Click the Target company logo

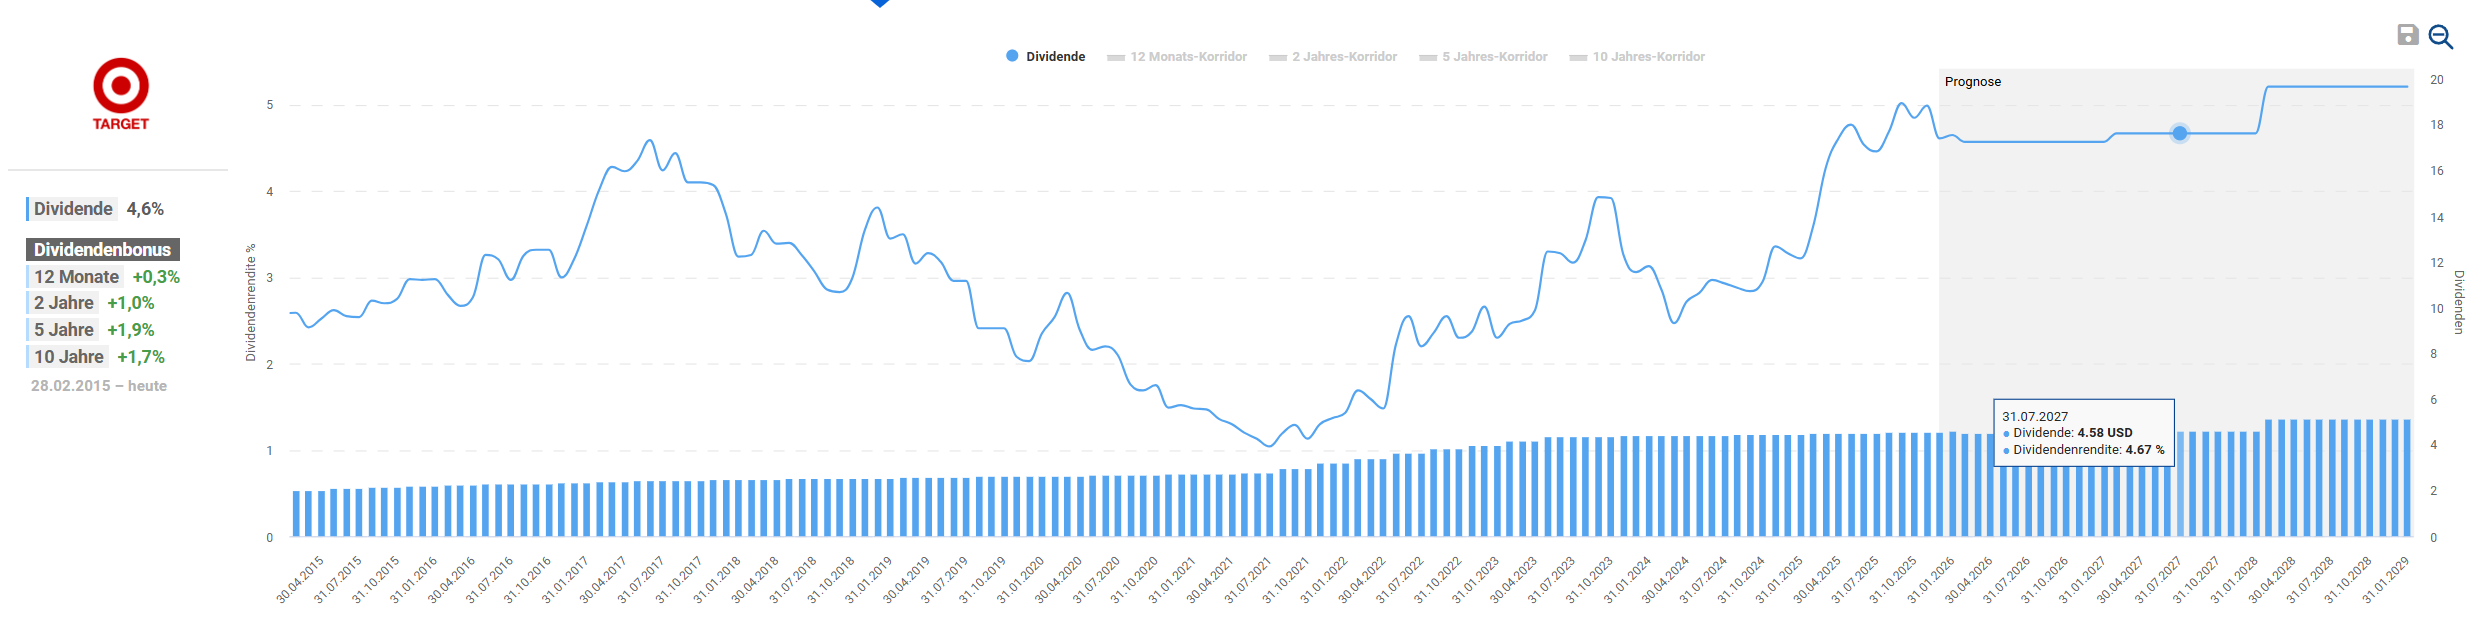[x=121, y=94]
